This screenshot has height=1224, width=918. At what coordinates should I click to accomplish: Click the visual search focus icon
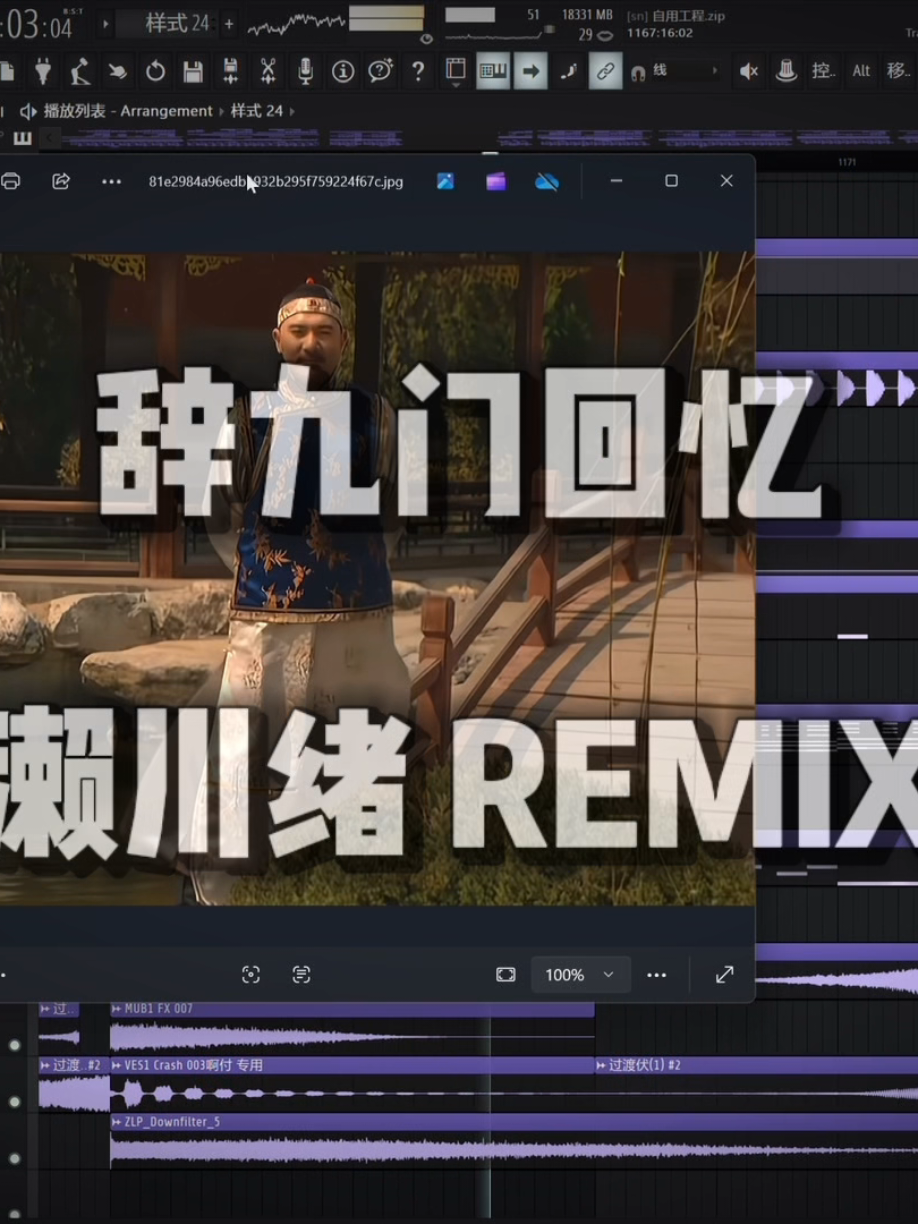(251, 974)
